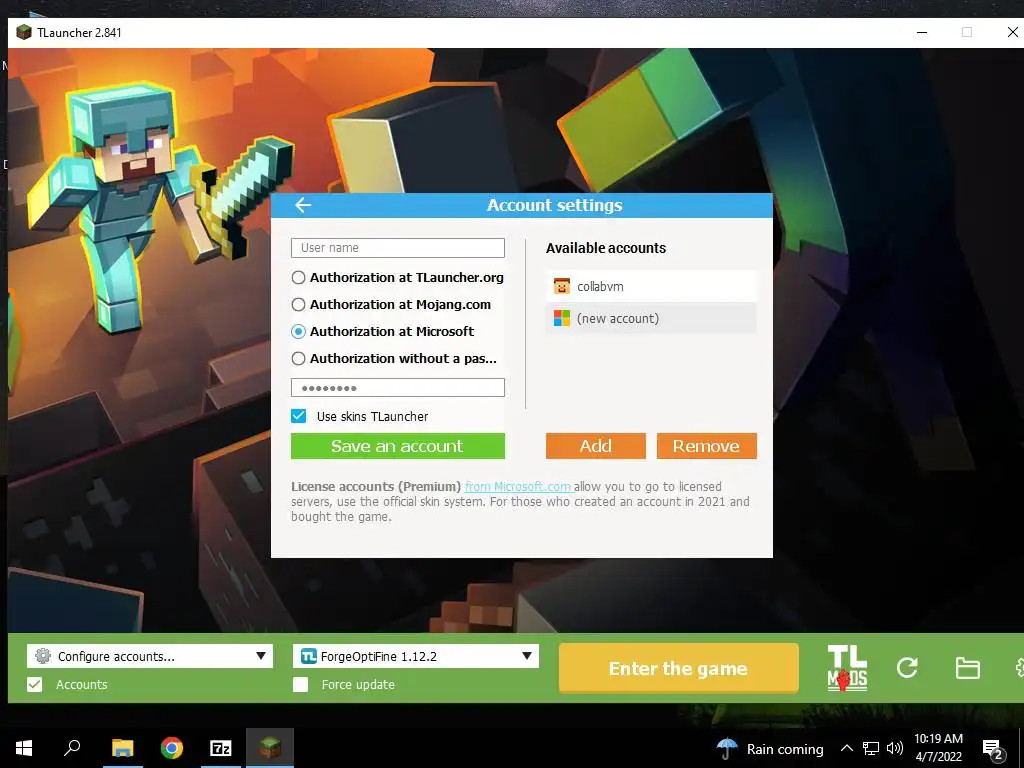Image resolution: width=1024 pixels, height=768 pixels.
Task: Open 7-Zip from taskbar
Action: click(221, 748)
